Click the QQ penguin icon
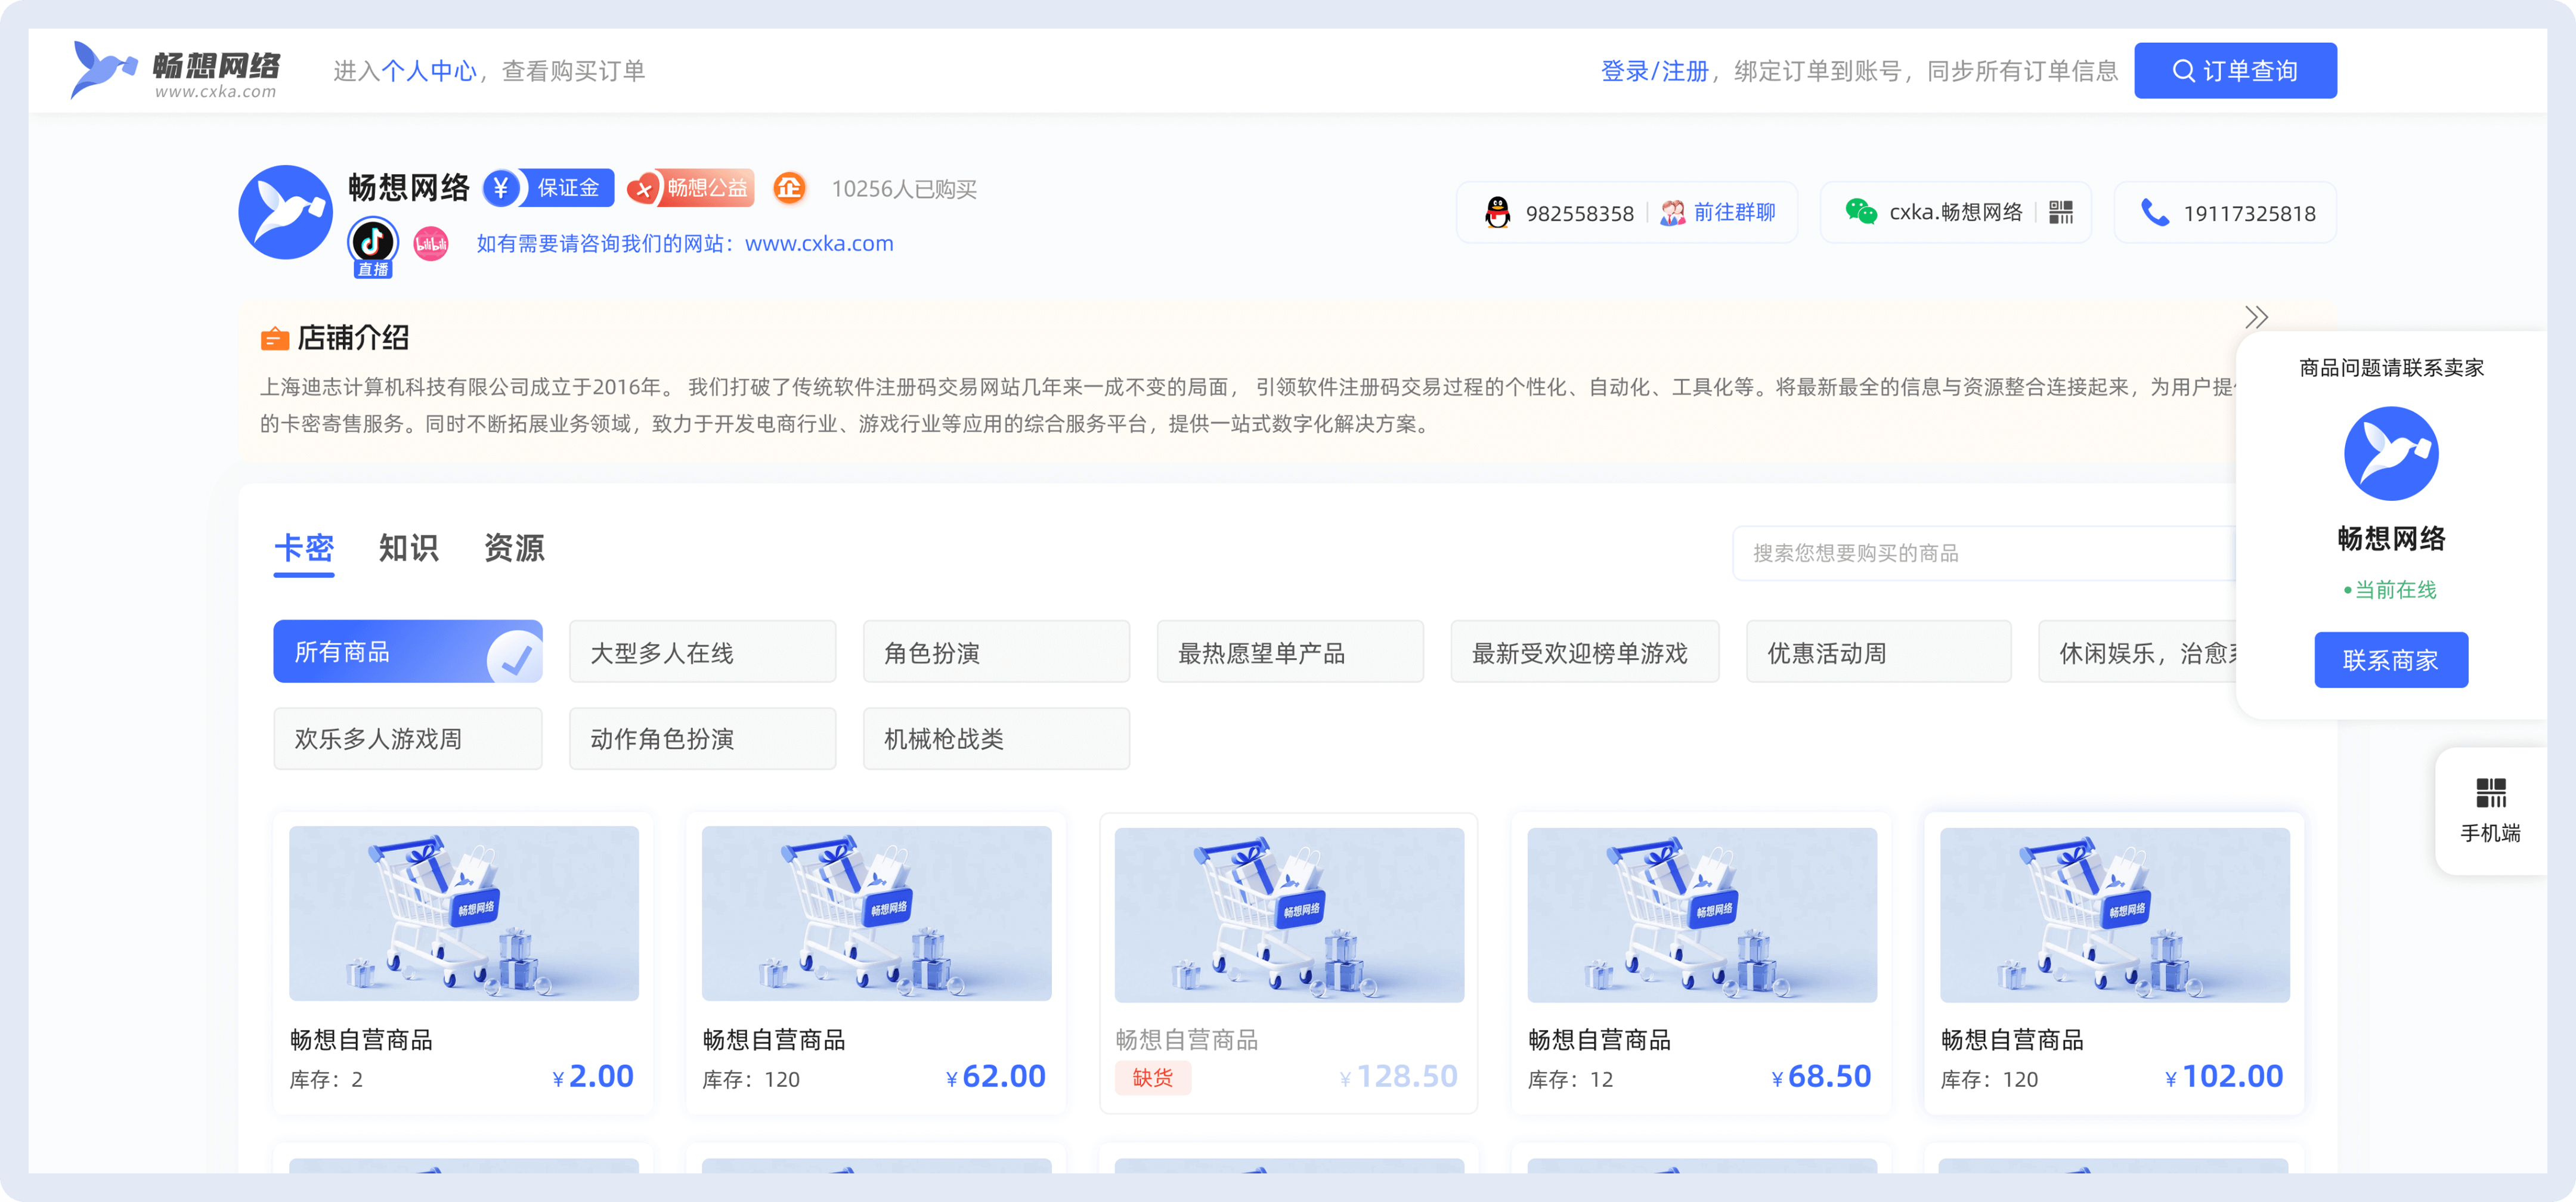The height and width of the screenshot is (1202, 2576). pos(1497,213)
